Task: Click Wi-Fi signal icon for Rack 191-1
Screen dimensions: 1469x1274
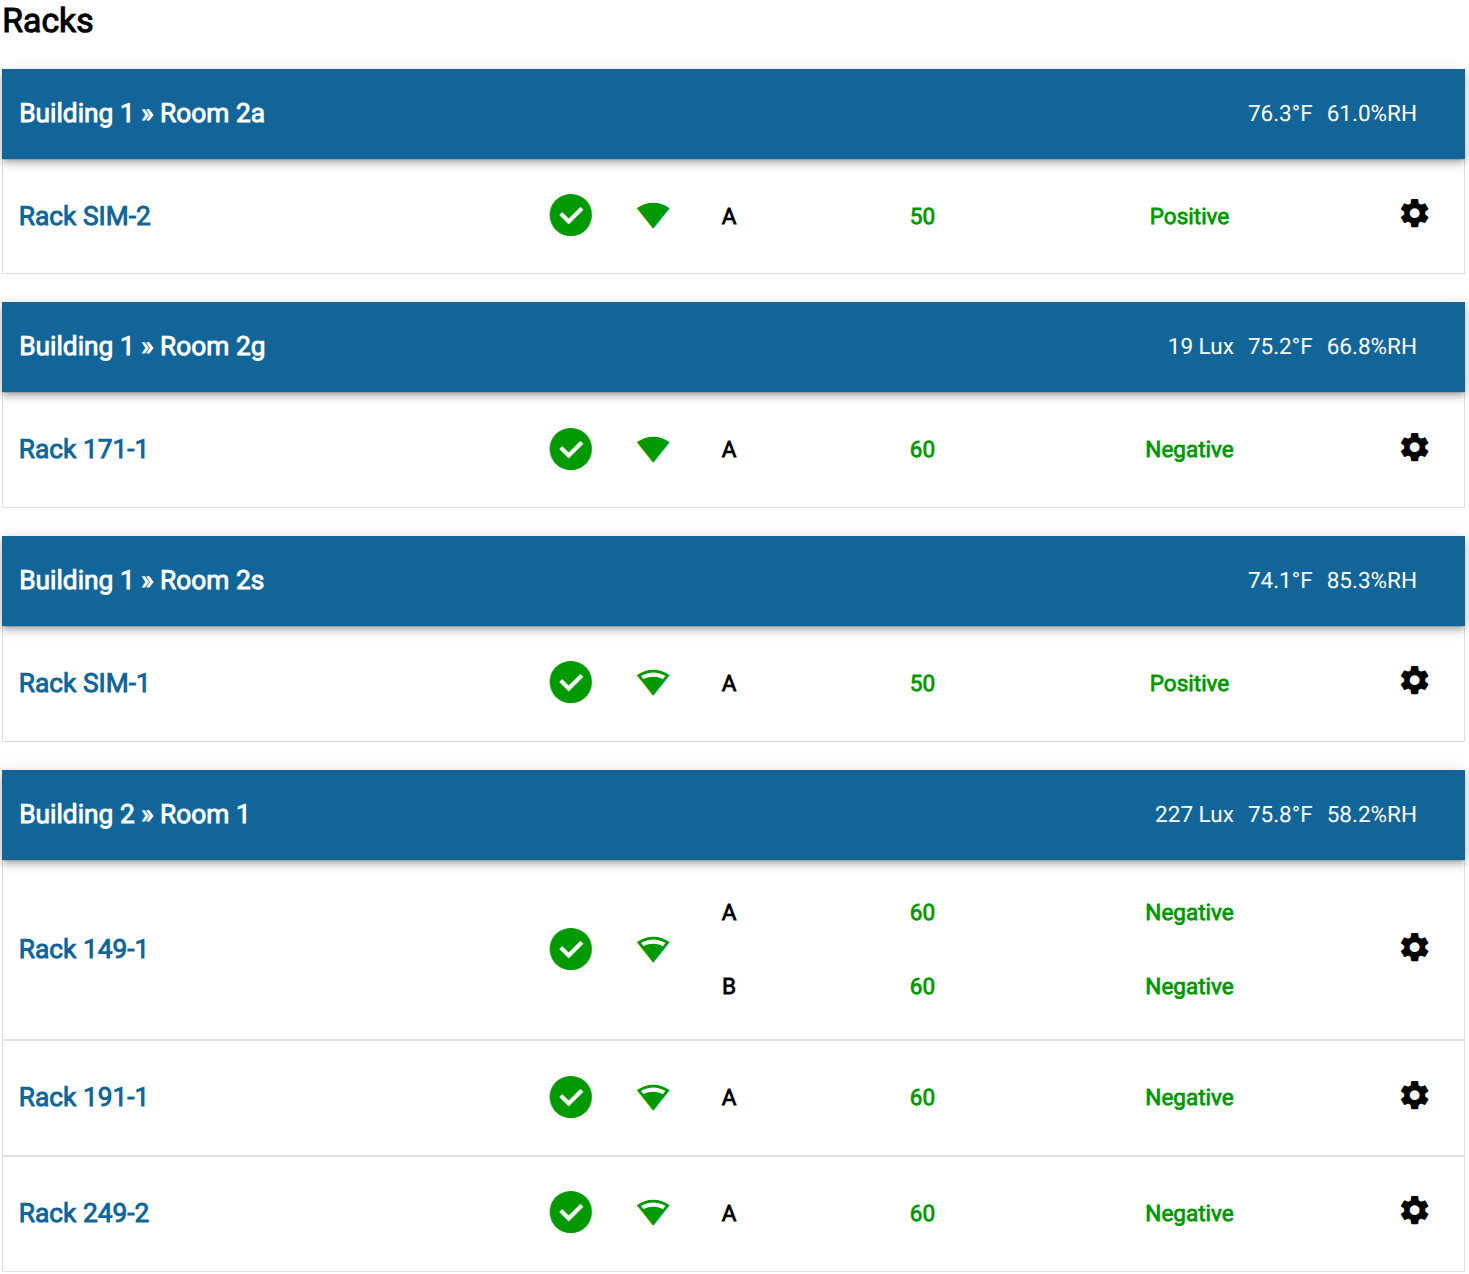Action: point(653,1097)
